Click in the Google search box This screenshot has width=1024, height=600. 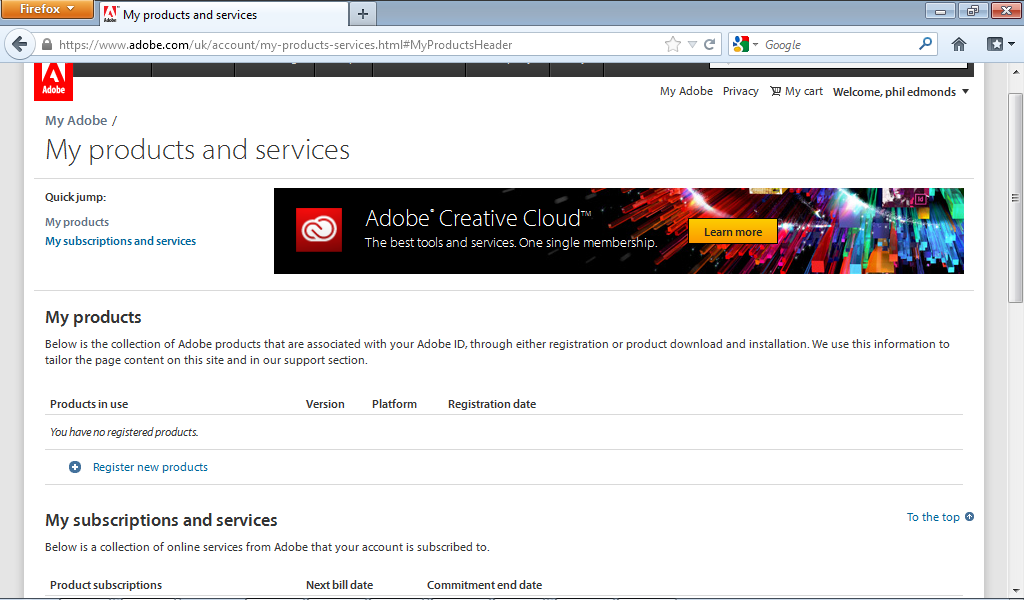pos(839,44)
